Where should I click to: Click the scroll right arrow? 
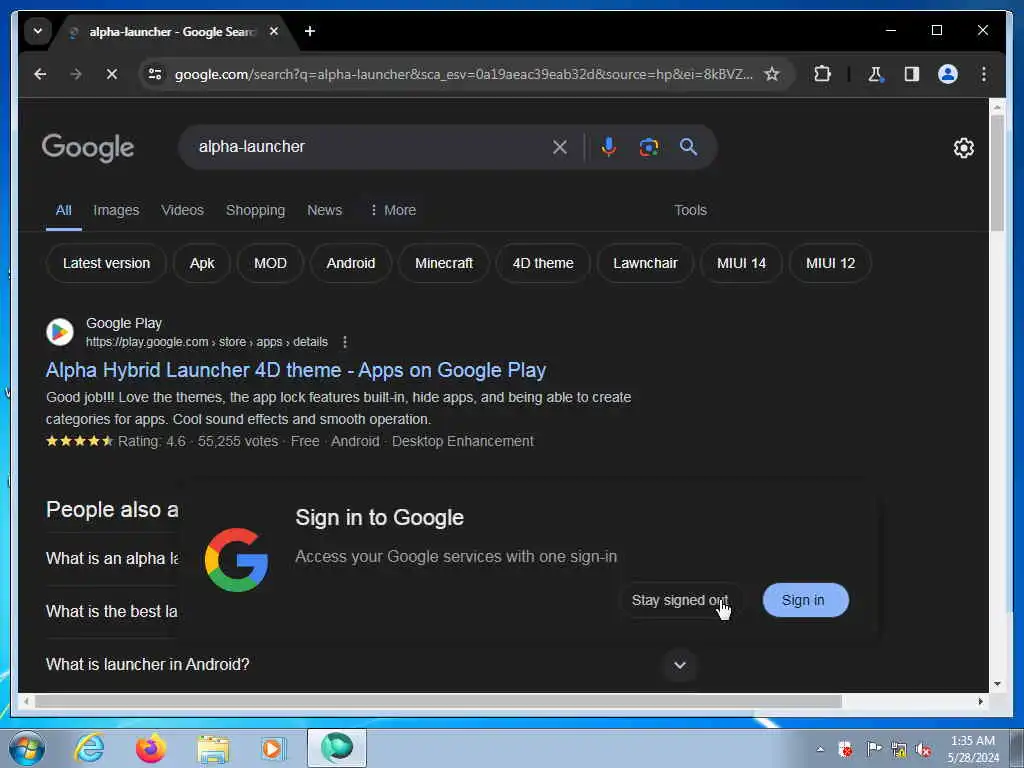(x=980, y=701)
